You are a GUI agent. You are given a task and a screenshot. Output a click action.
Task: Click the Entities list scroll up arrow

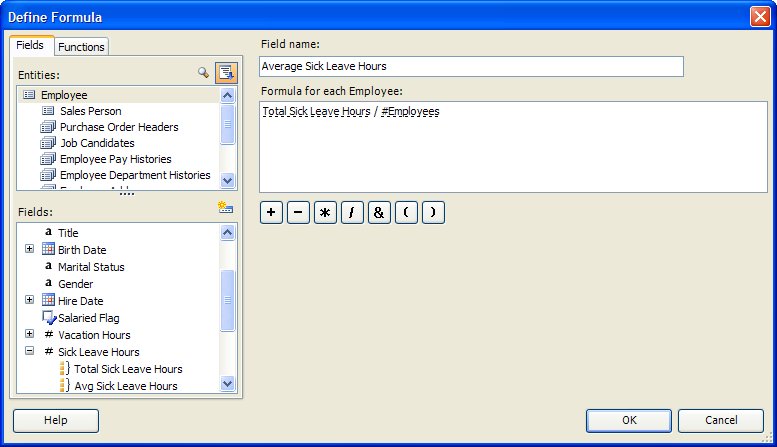click(x=227, y=95)
